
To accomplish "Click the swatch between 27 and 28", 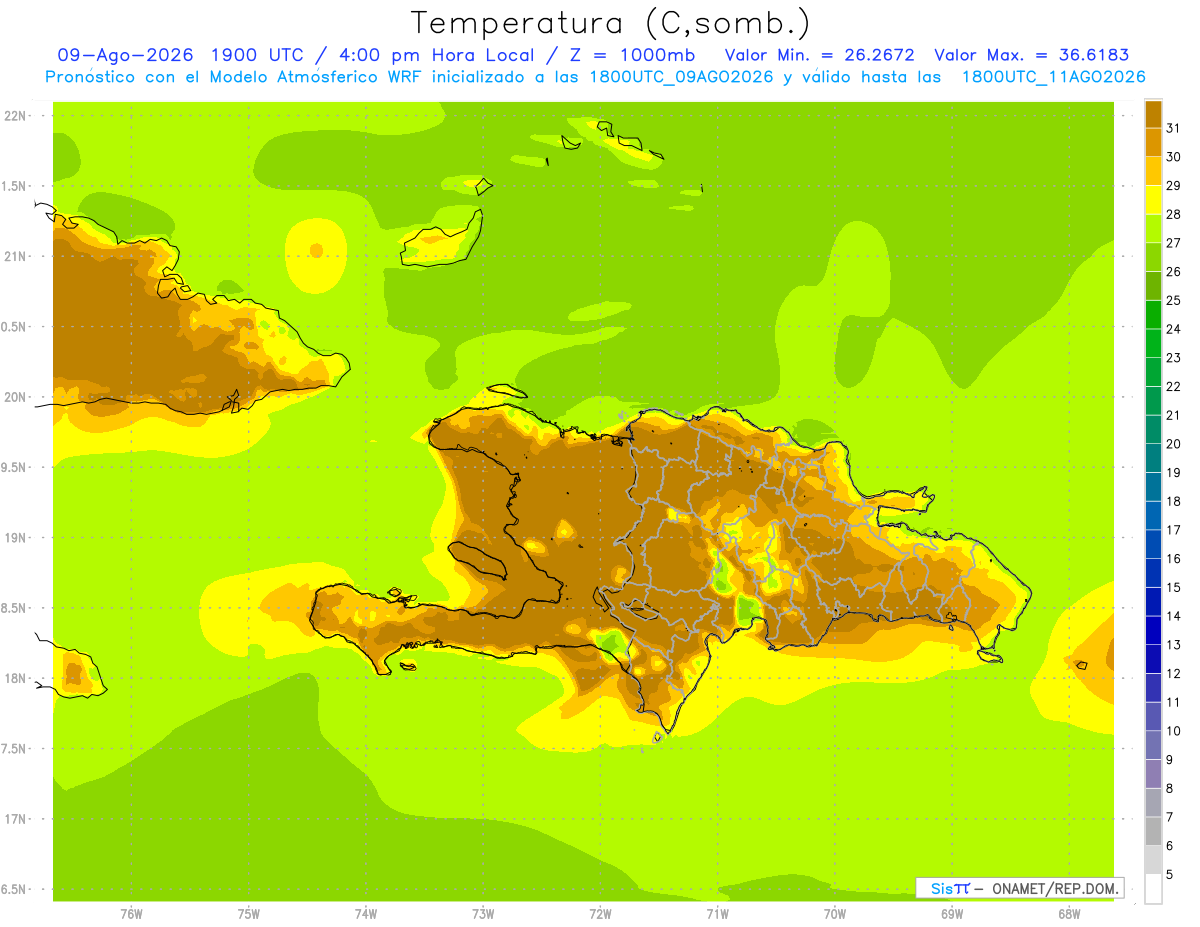I will (x=1153, y=229).
